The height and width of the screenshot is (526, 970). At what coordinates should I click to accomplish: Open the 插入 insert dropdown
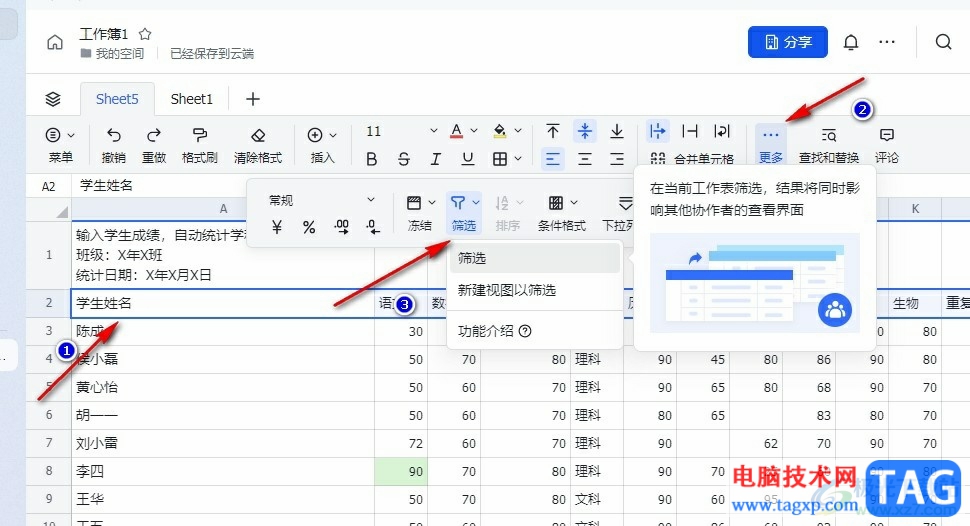pos(322,145)
